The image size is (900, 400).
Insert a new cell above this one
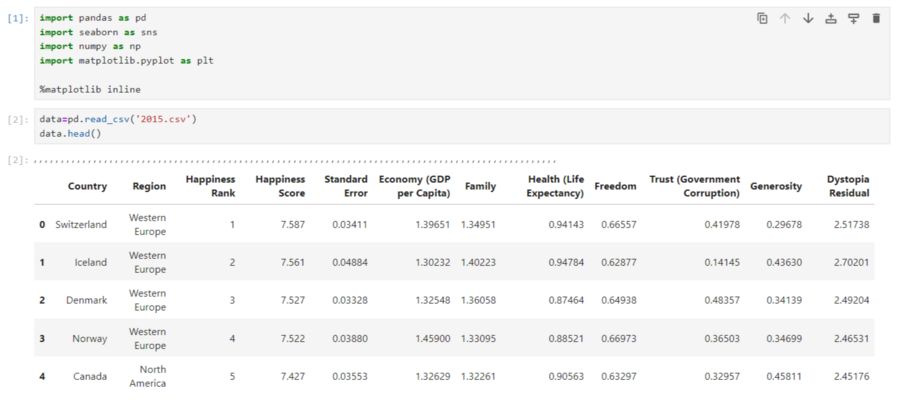pyautogui.click(x=831, y=18)
